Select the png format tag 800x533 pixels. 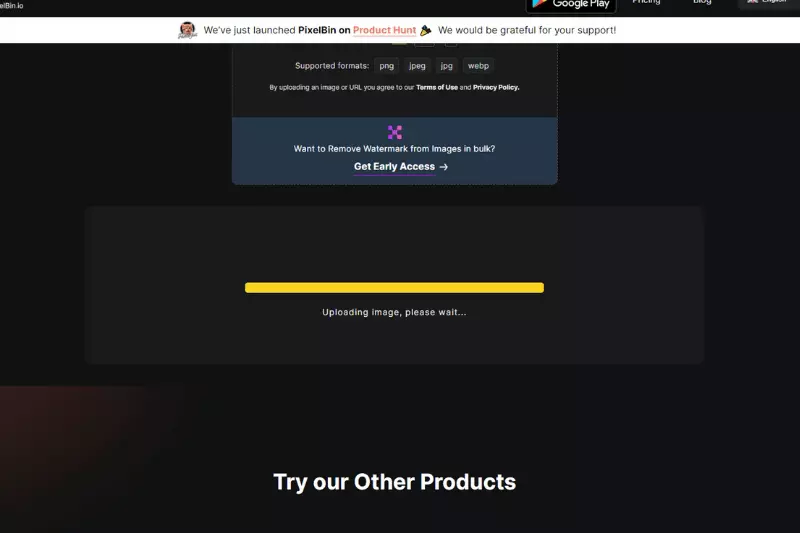386,66
